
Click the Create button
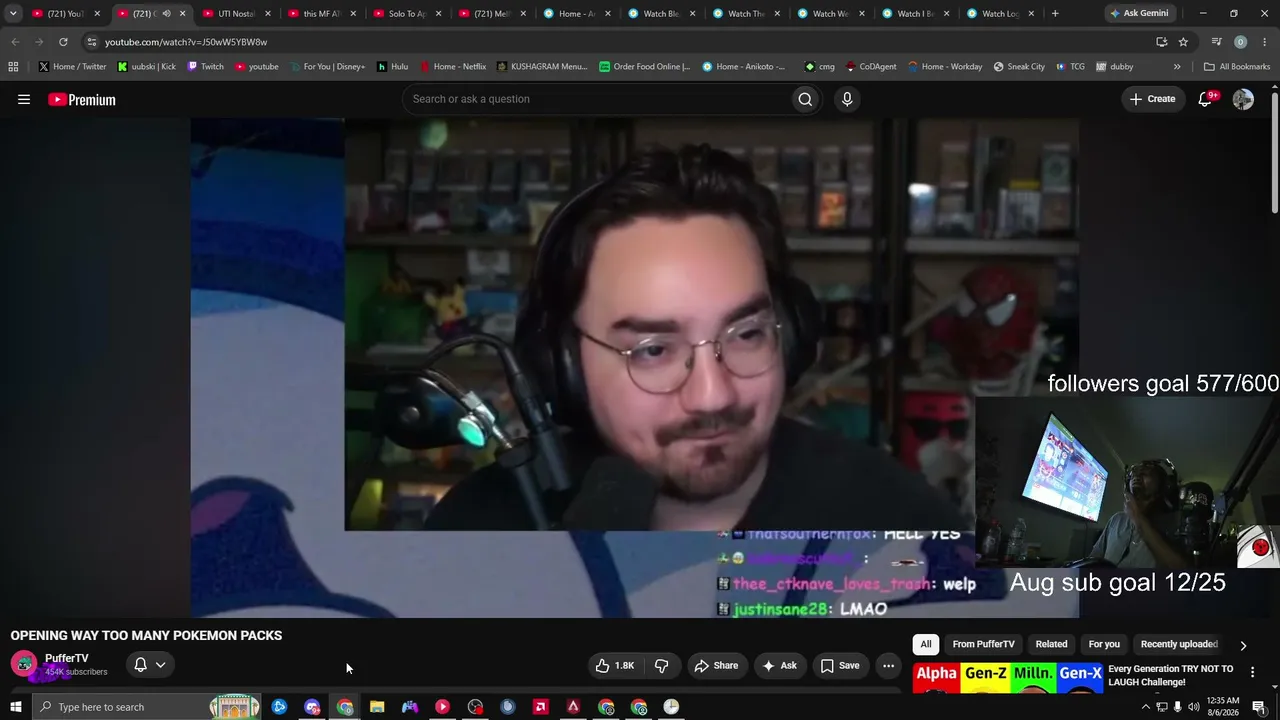click(1152, 99)
